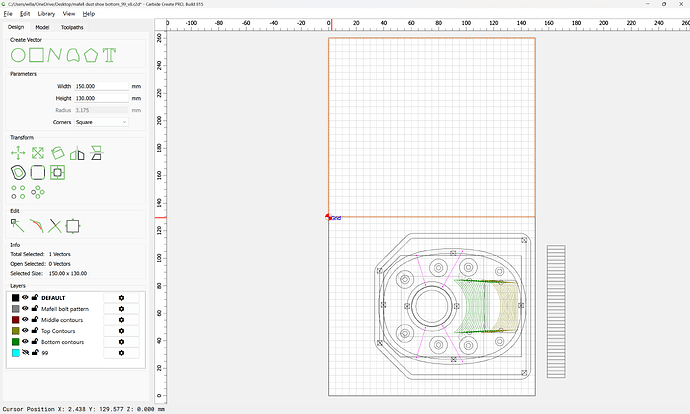The width and height of the screenshot is (690, 414).
Task: Activate the Mirror transform tool
Action: tap(77, 153)
